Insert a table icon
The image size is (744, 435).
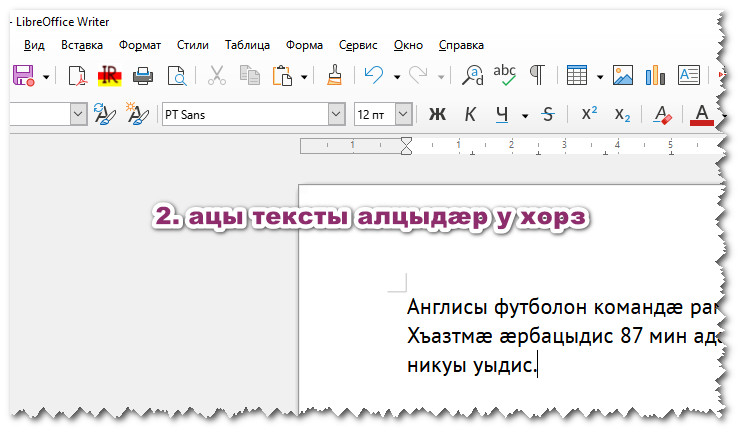tap(577, 75)
